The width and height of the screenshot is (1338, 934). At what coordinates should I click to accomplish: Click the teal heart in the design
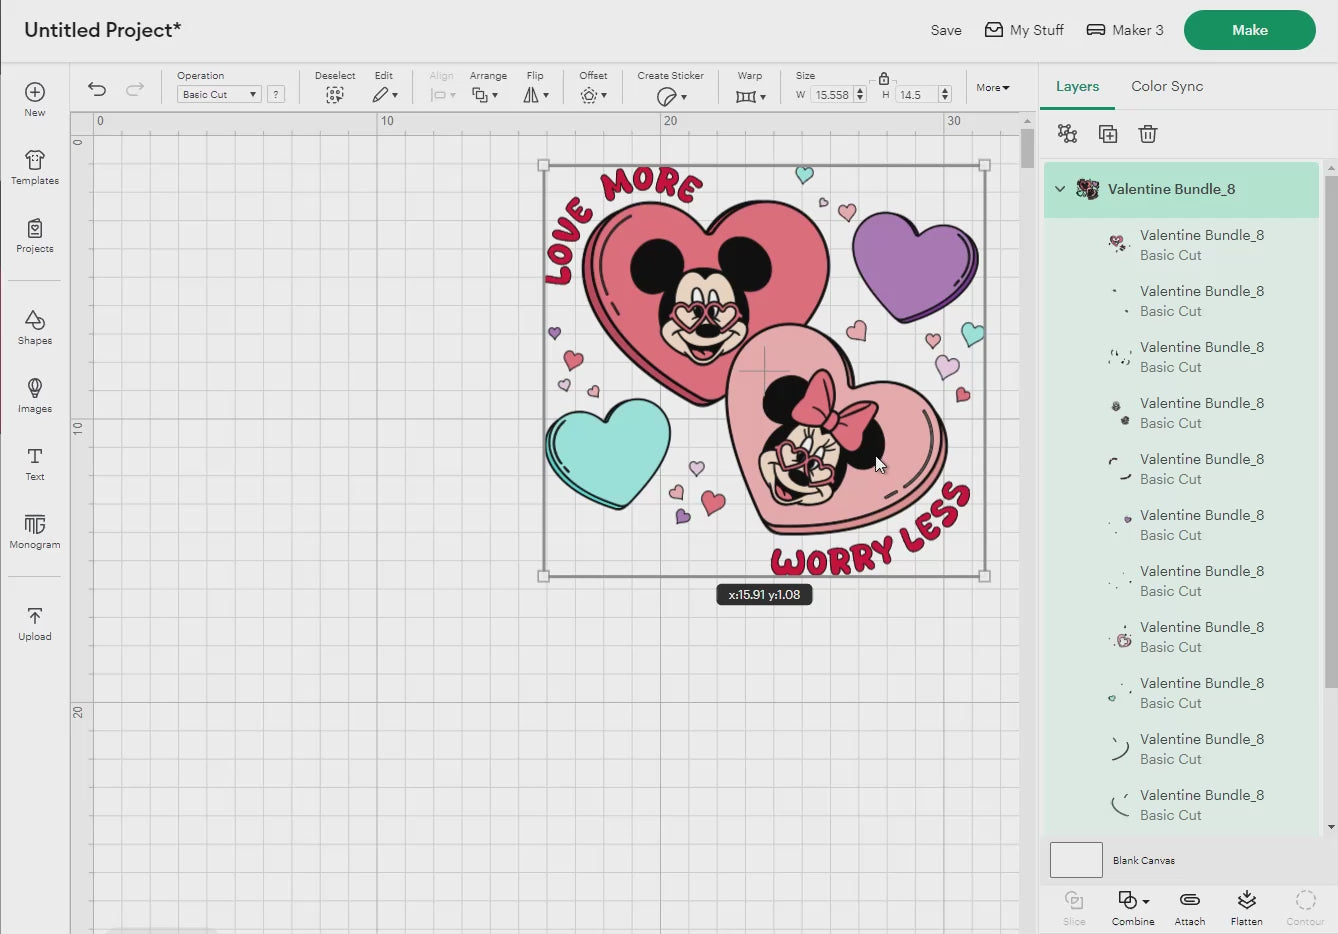tap(607, 453)
